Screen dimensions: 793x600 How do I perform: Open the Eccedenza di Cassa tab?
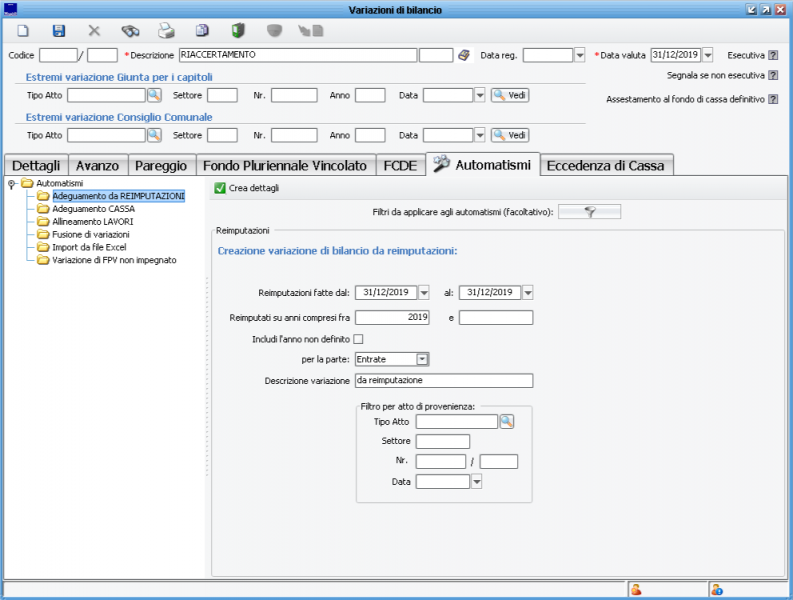[x=607, y=165]
